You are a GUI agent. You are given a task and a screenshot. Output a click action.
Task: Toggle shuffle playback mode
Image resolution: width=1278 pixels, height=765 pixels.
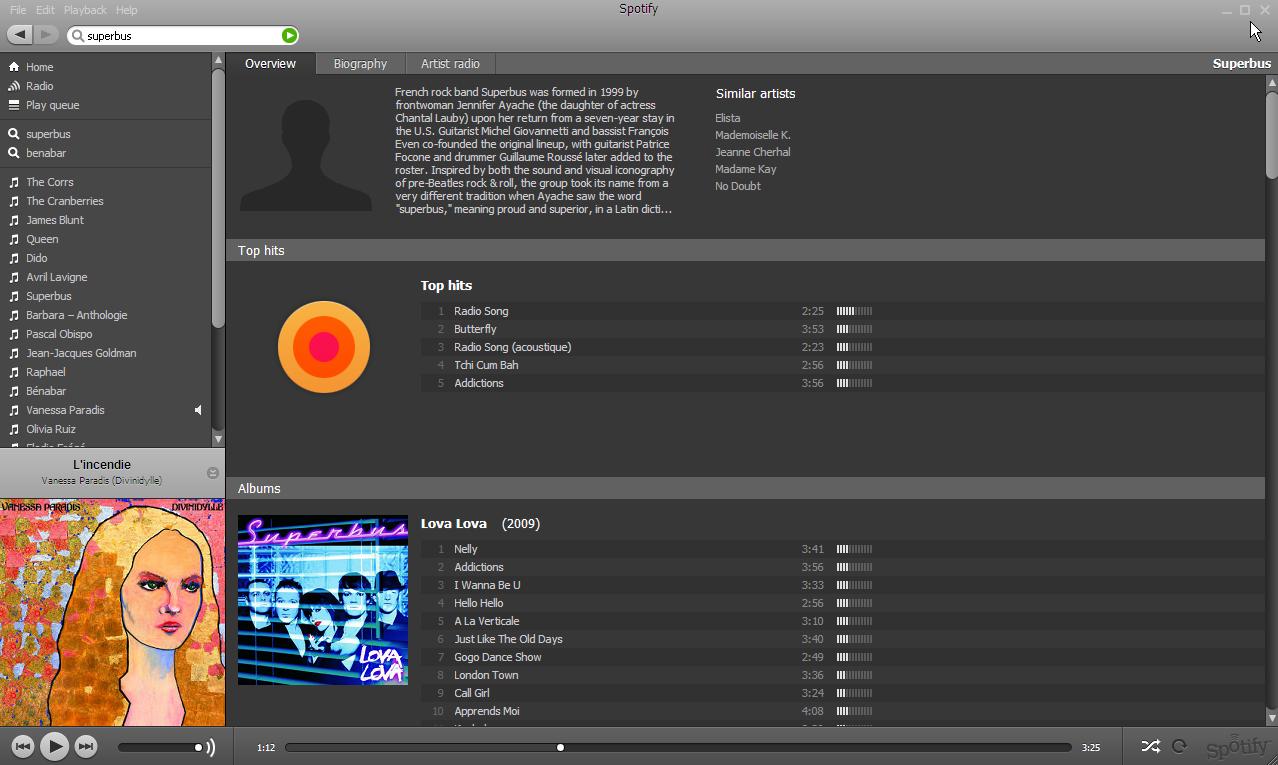point(1150,746)
